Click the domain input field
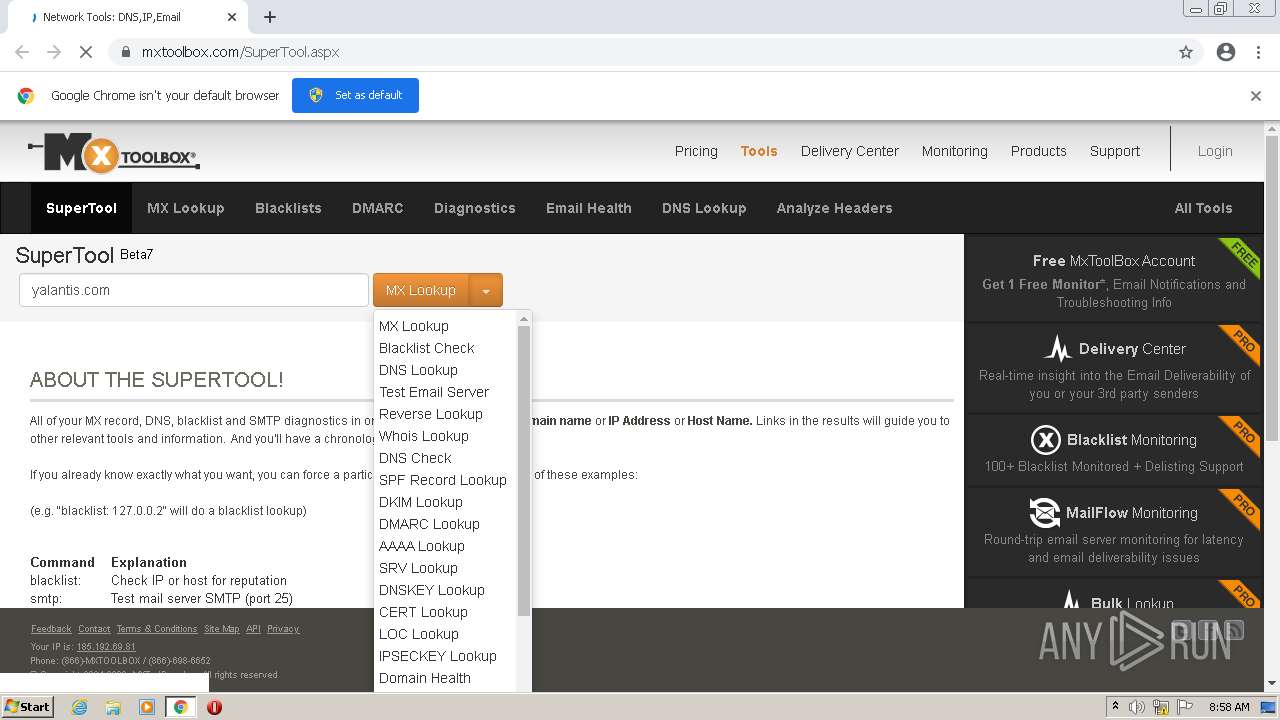Image resolution: width=1280 pixels, height=720 pixels. click(194, 290)
